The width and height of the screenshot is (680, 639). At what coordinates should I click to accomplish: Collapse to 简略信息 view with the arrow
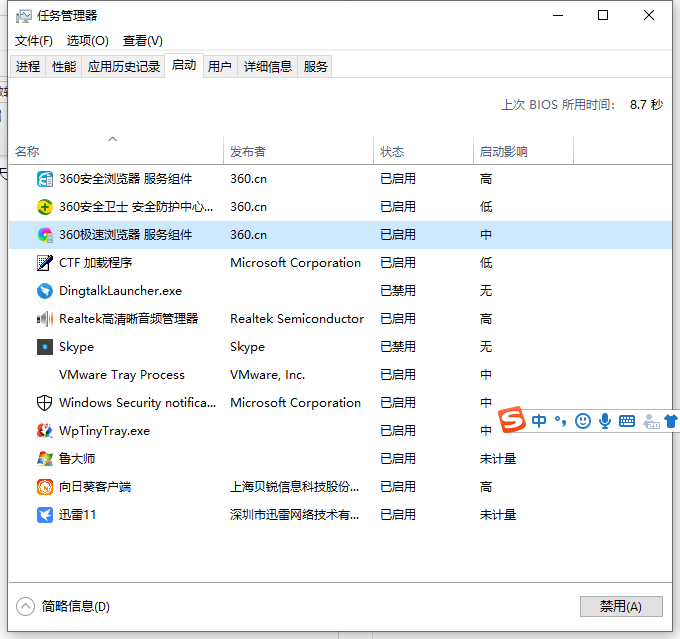[26, 606]
